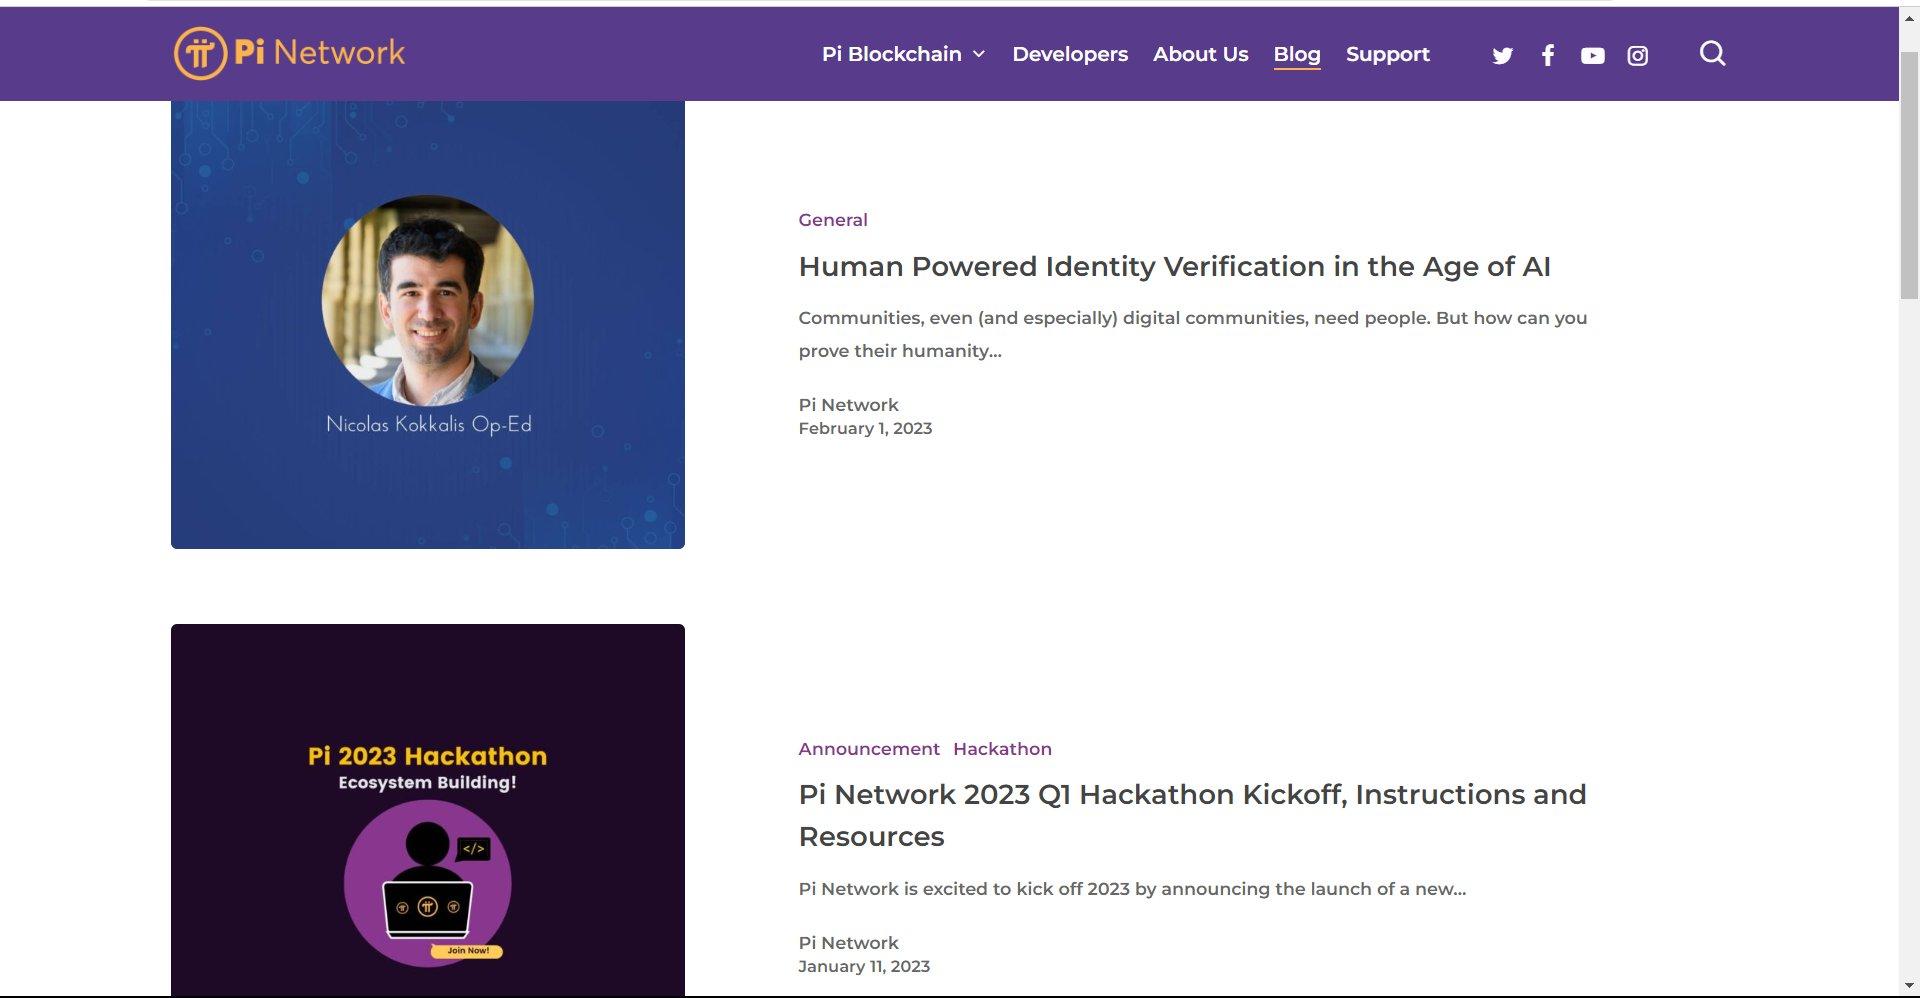Click the Announcement category tag

click(x=868, y=749)
